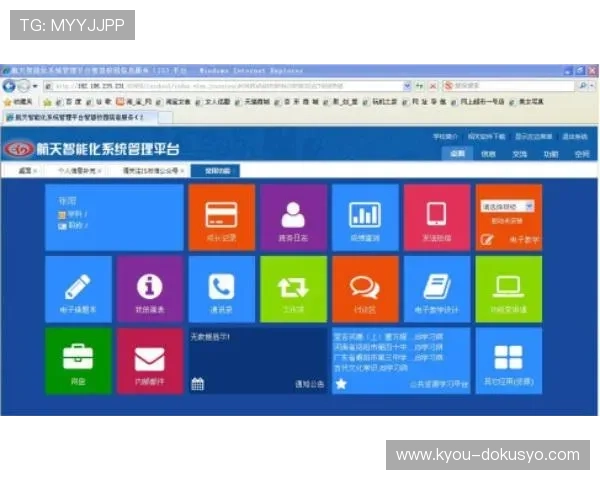Select the third top nav tab
This screenshot has width=600, height=480.
click(520, 154)
